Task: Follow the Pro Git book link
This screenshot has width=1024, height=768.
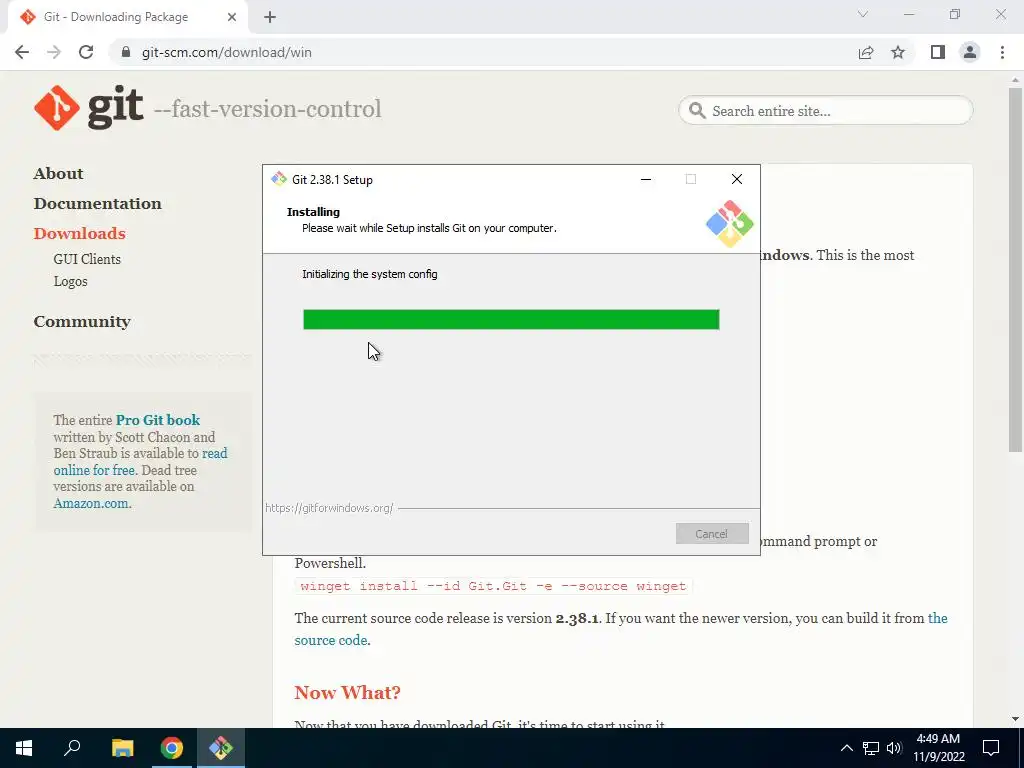Action: pyautogui.click(x=157, y=420)
